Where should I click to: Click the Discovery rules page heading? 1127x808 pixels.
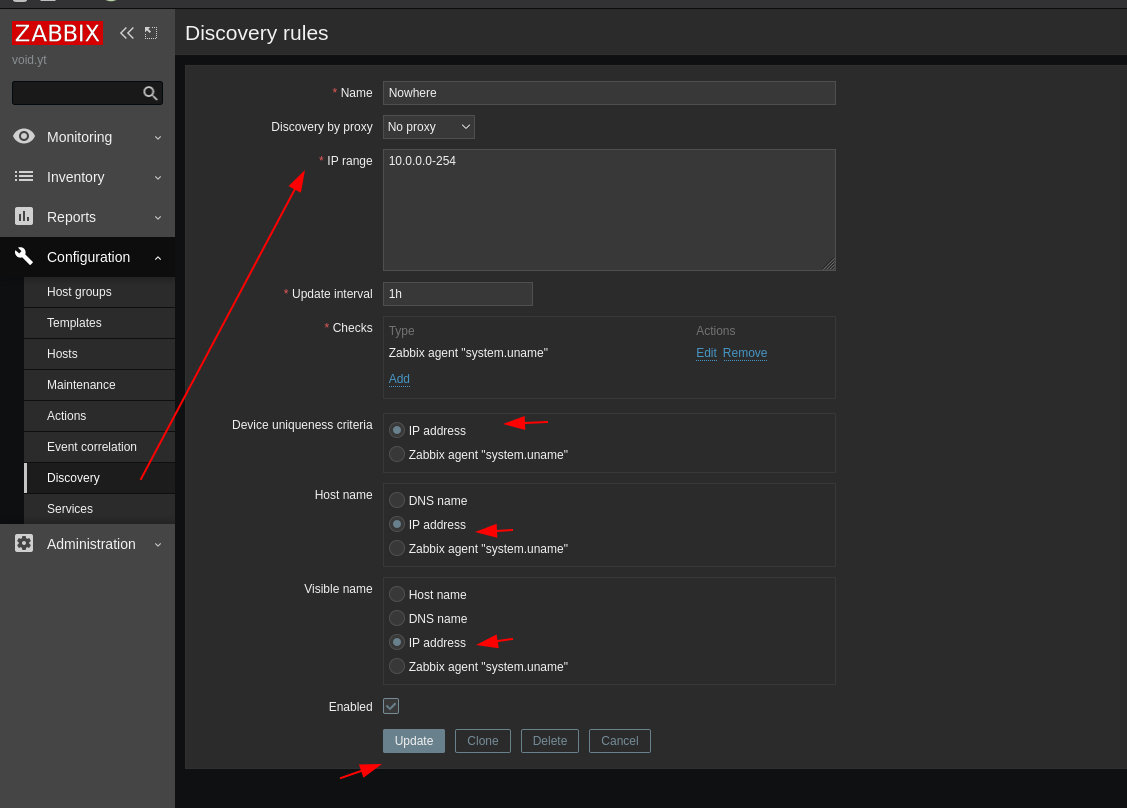click(x=257, y=33)
